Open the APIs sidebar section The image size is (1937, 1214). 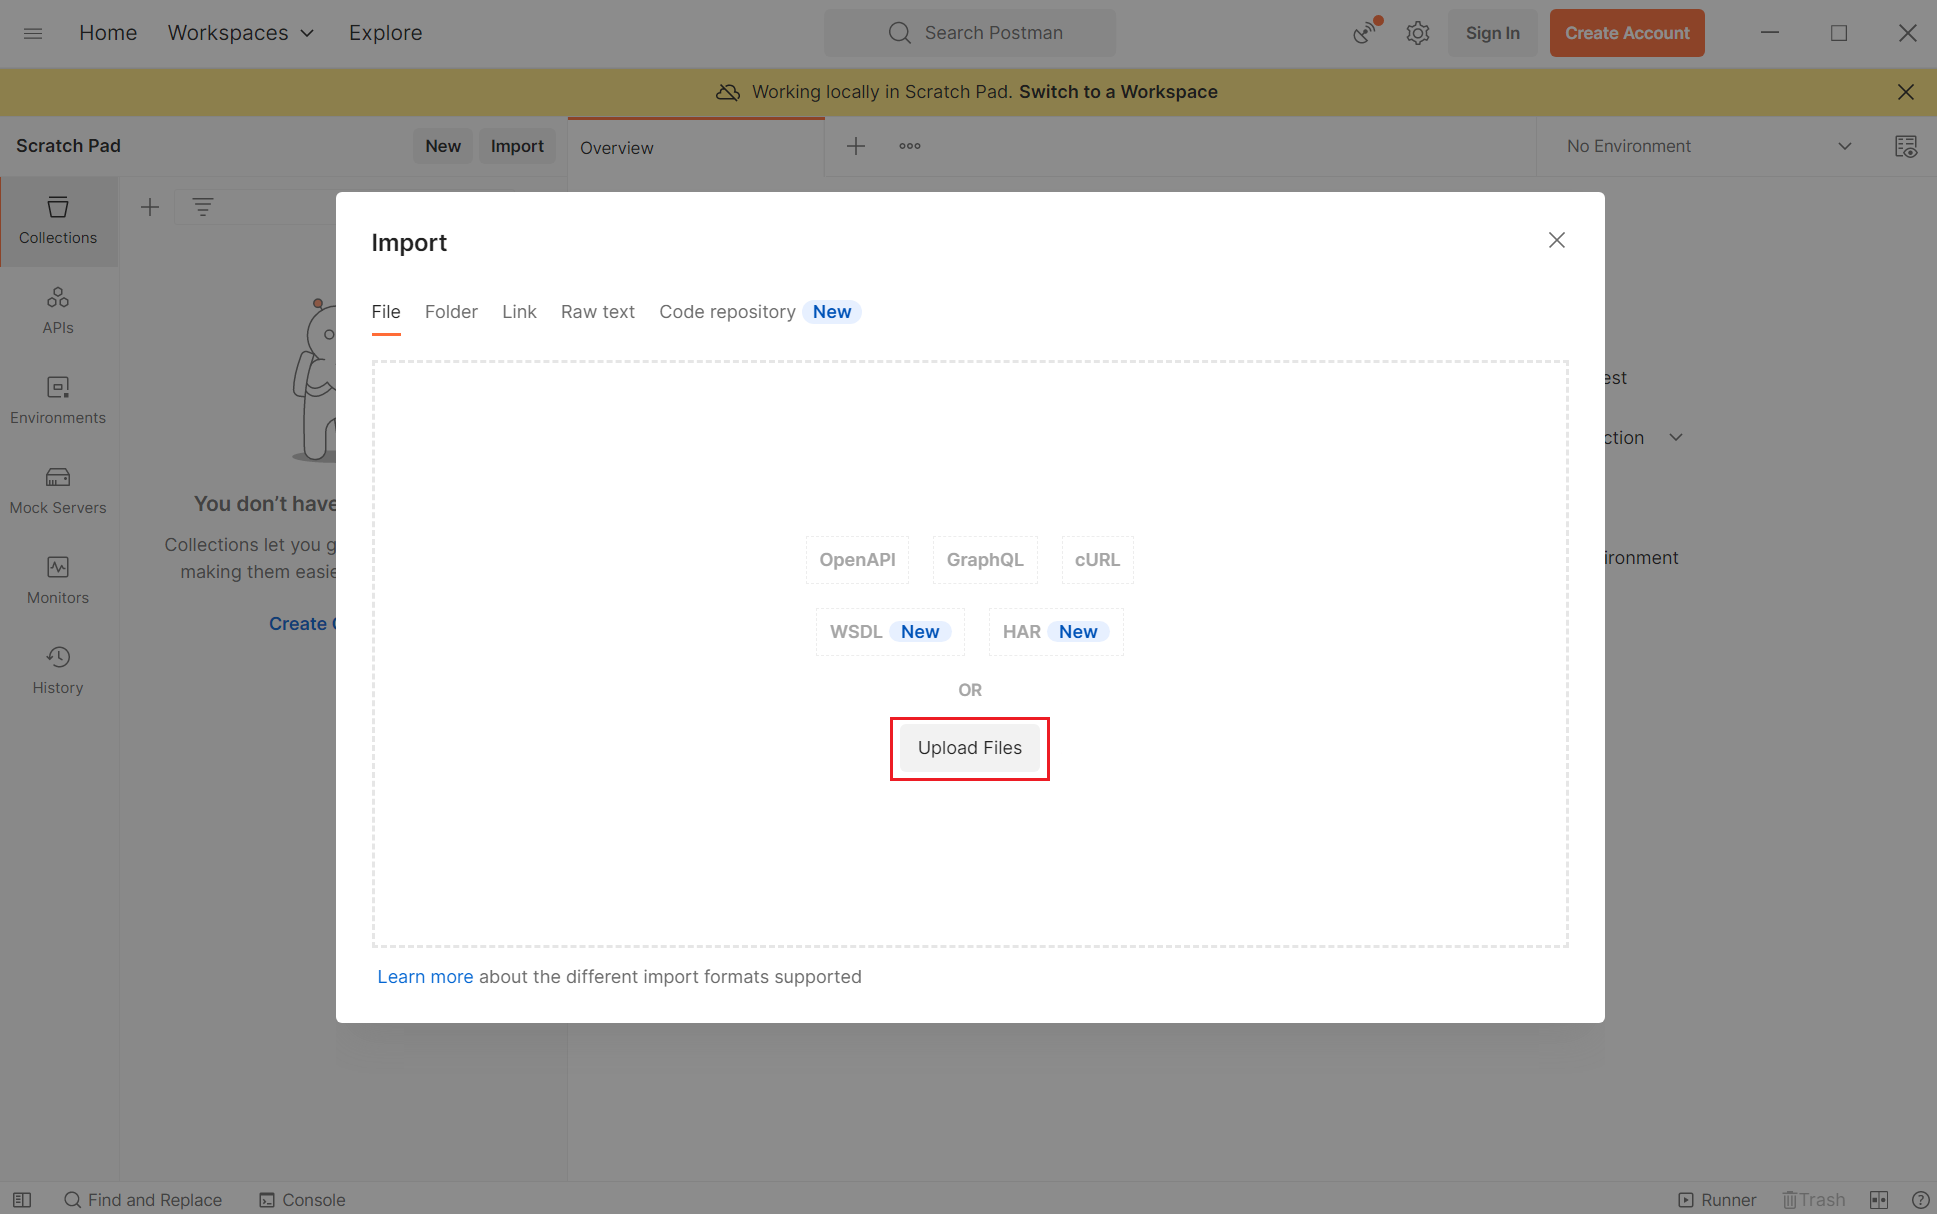click(x=58, y=311)
